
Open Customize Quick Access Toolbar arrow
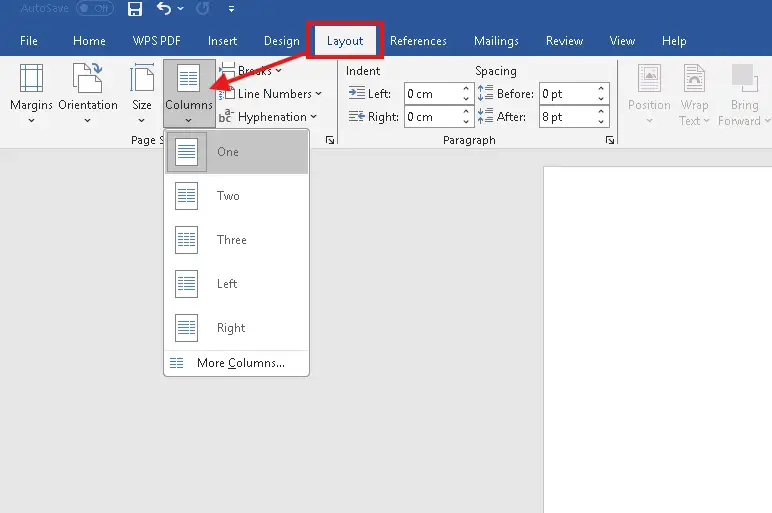[x=231, y=9]
